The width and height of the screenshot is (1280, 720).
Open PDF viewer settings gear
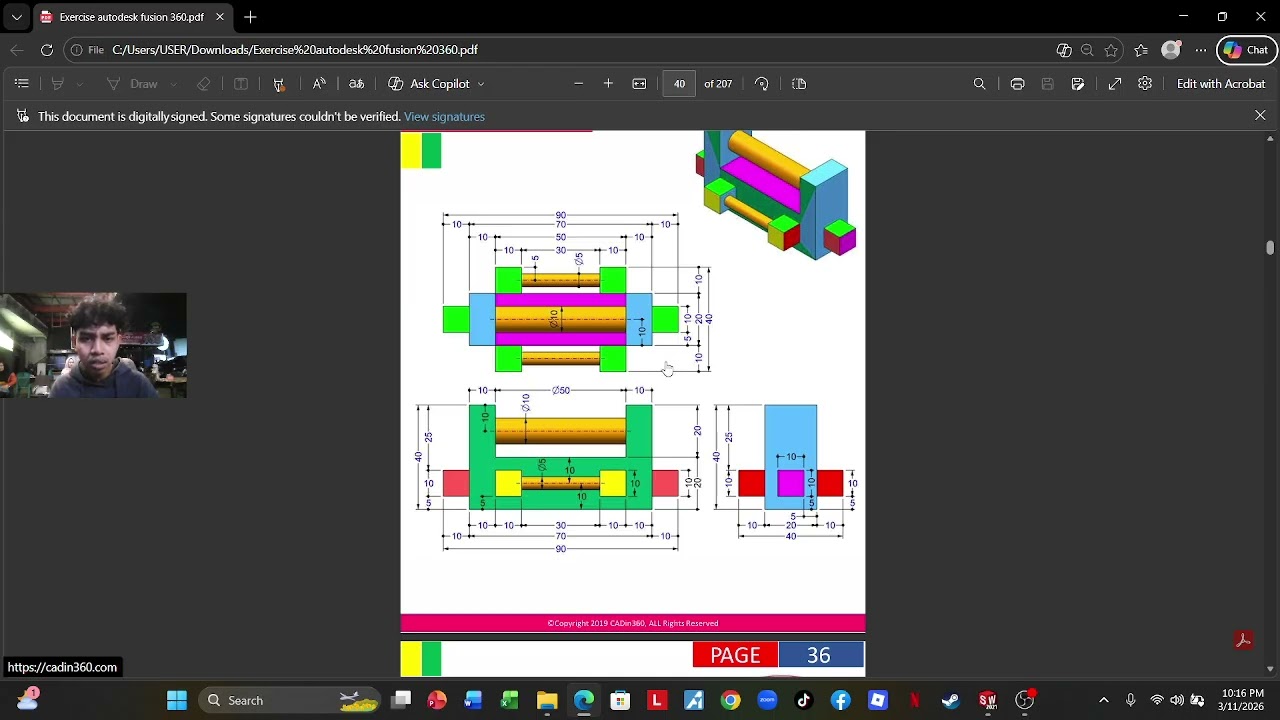click(x=1145, y=84)
